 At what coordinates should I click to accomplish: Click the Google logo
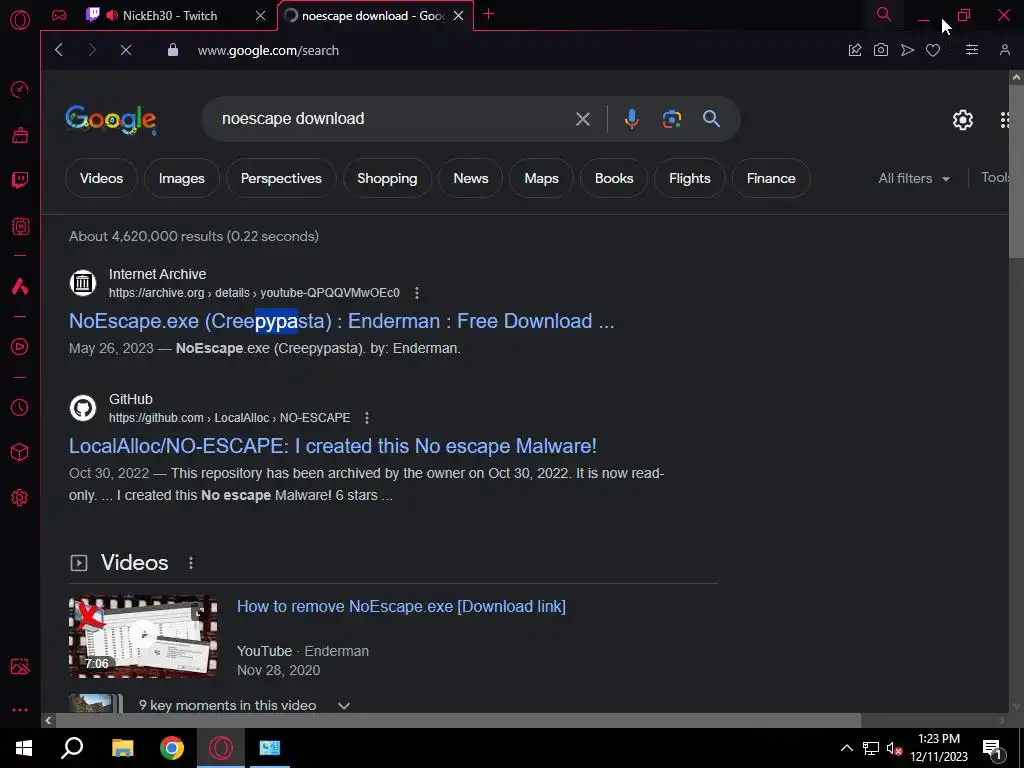pyautogui.click(x=110, y=120)
